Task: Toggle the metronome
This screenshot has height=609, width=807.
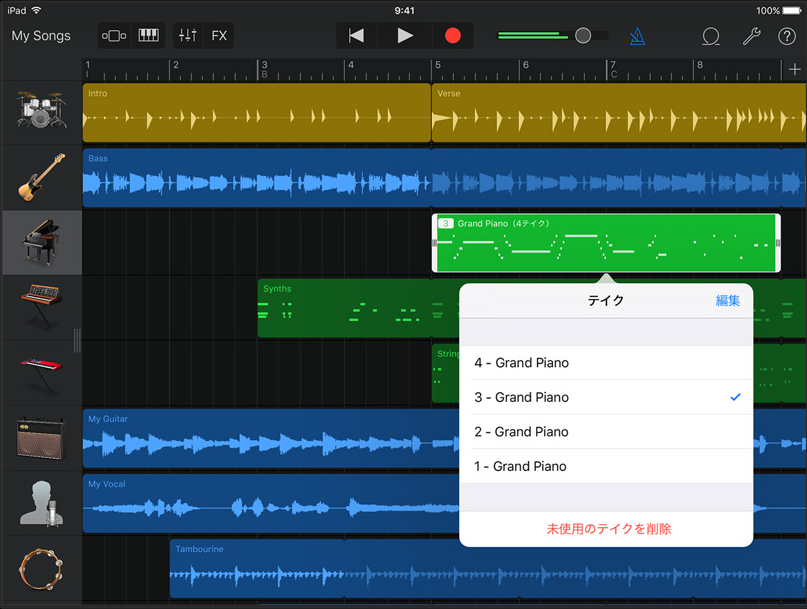Action: point(637,36)
